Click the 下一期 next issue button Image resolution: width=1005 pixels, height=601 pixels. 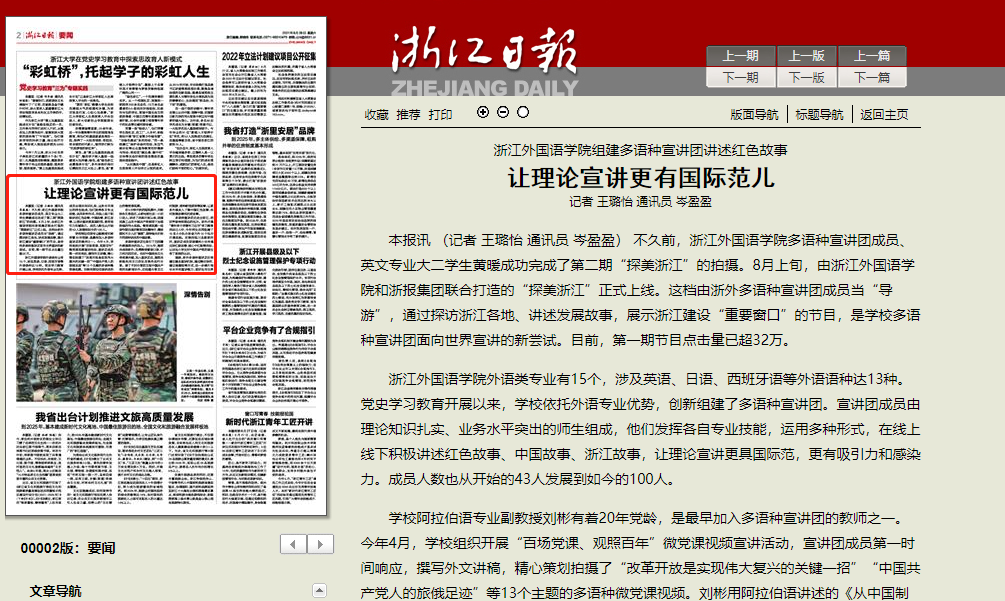click(740, 77)
